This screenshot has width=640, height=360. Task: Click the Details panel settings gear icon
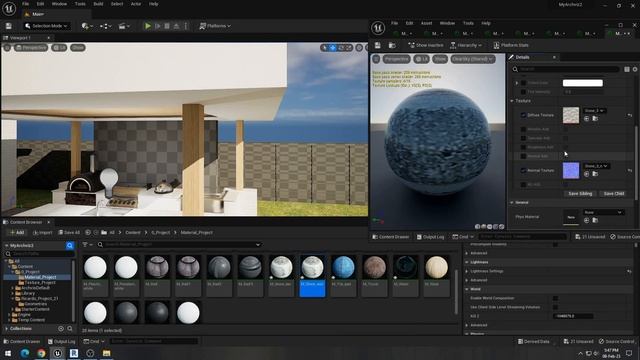point(635,69)
